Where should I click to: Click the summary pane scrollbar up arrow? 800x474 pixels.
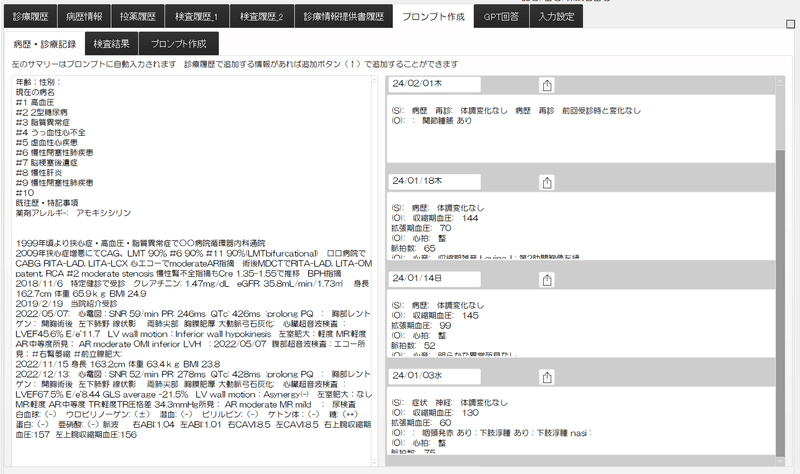[x=374, y=80]
